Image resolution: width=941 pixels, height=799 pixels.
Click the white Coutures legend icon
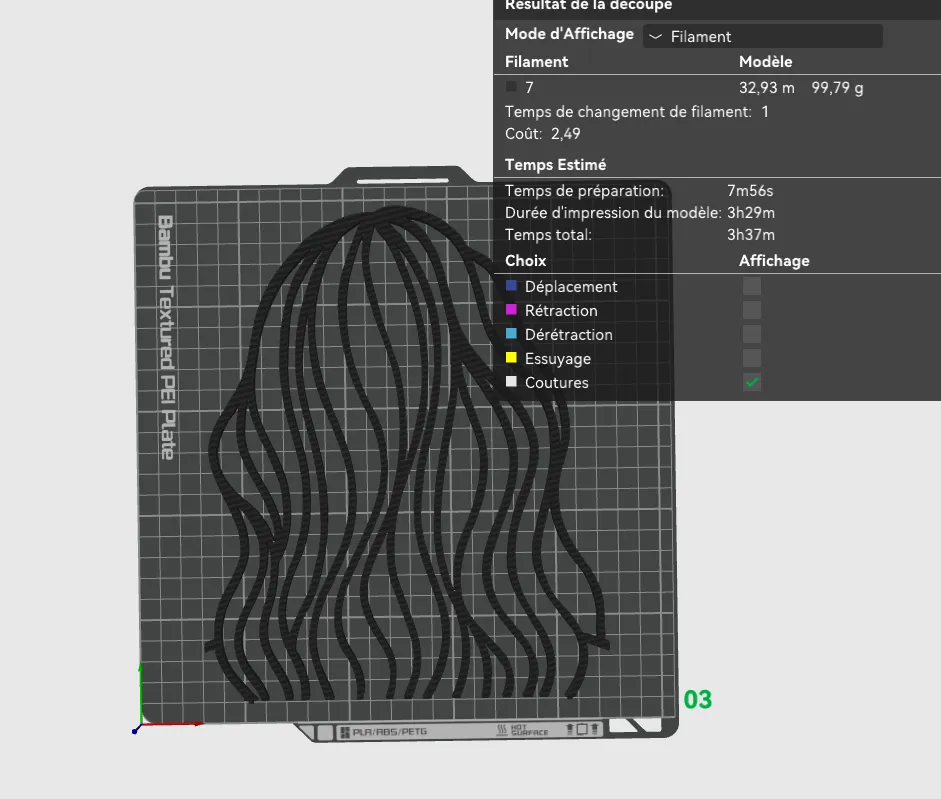pyautogui.click(x=512, y=382)
